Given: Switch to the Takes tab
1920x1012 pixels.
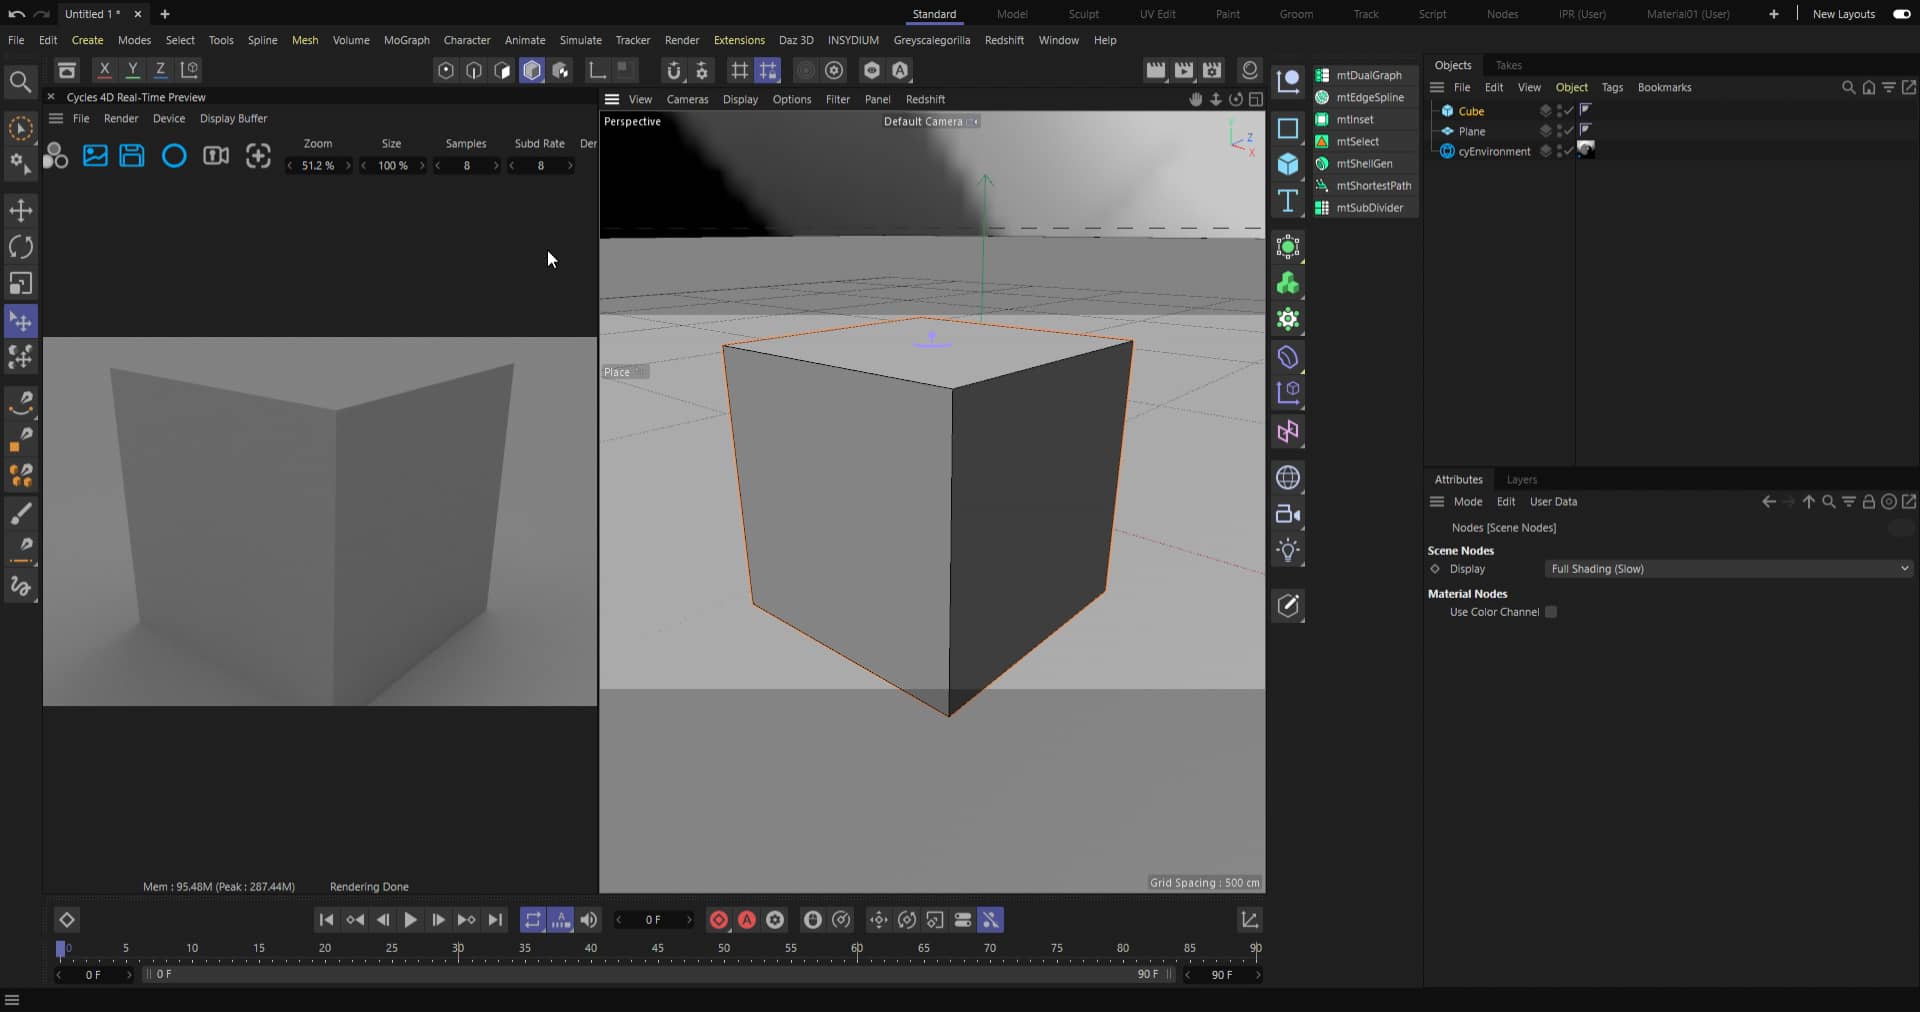Looking at the screenshot, I should coord(1509,65).
